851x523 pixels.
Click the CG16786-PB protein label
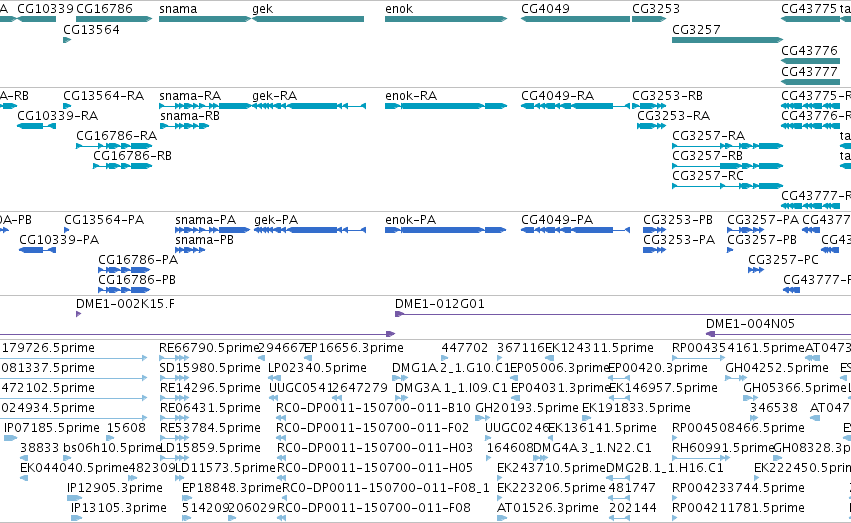coord(137,280)
